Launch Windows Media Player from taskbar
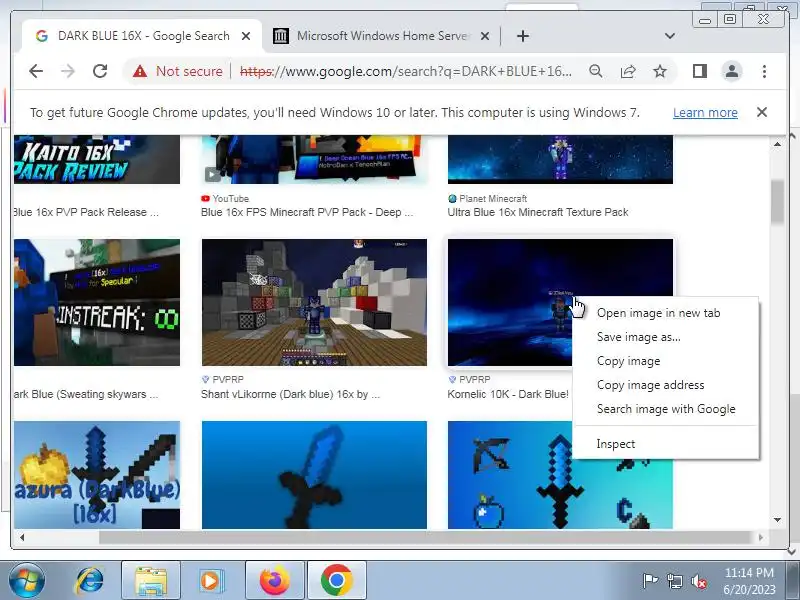This screenshot has width=800, height=600. pos(210,581)
